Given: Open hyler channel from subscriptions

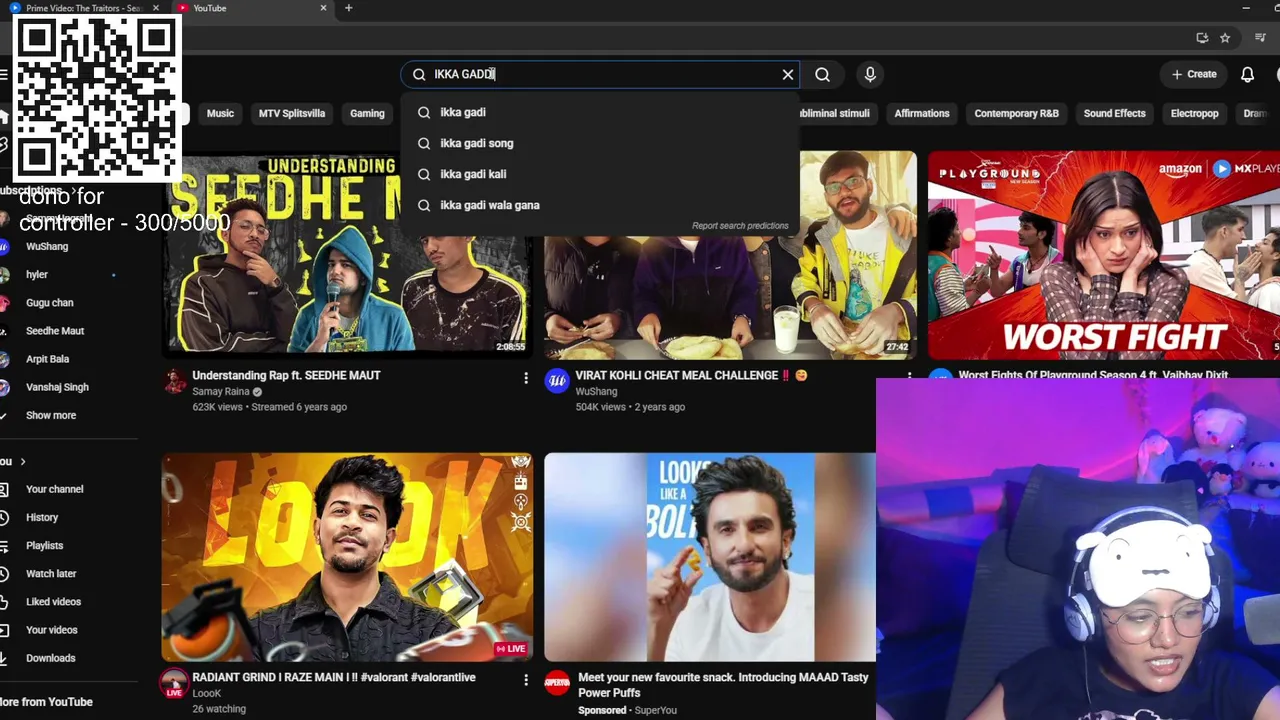Looking at the screenshot, I should click(x=37, y=274).
